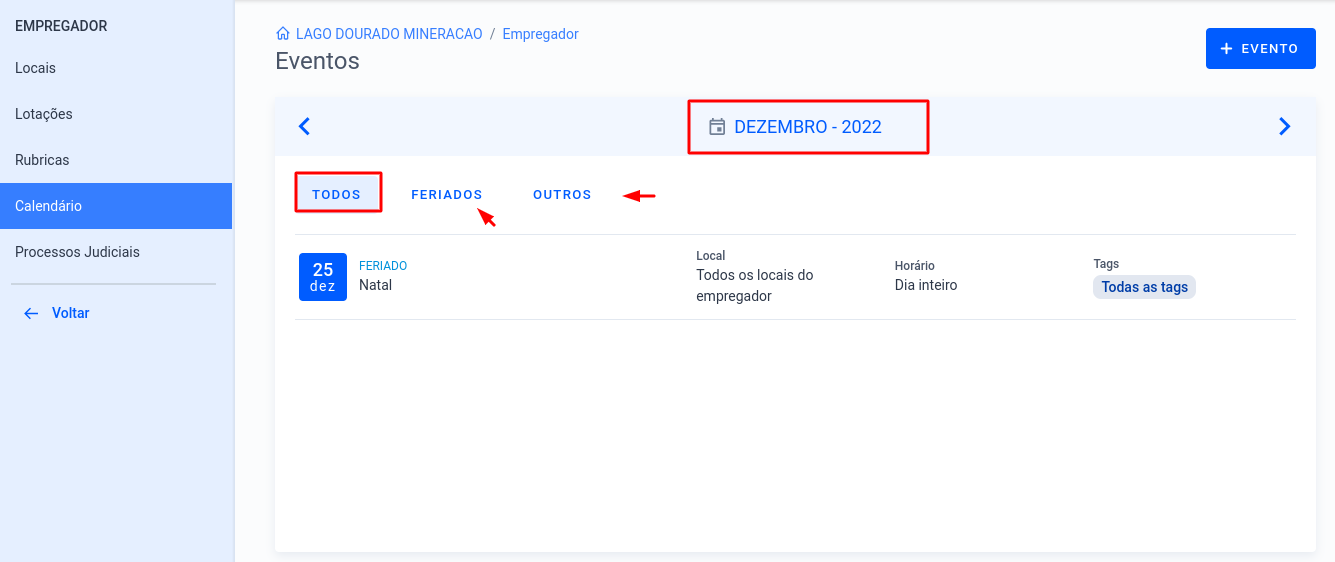Click the Voltar link

[x=71, y=313]
